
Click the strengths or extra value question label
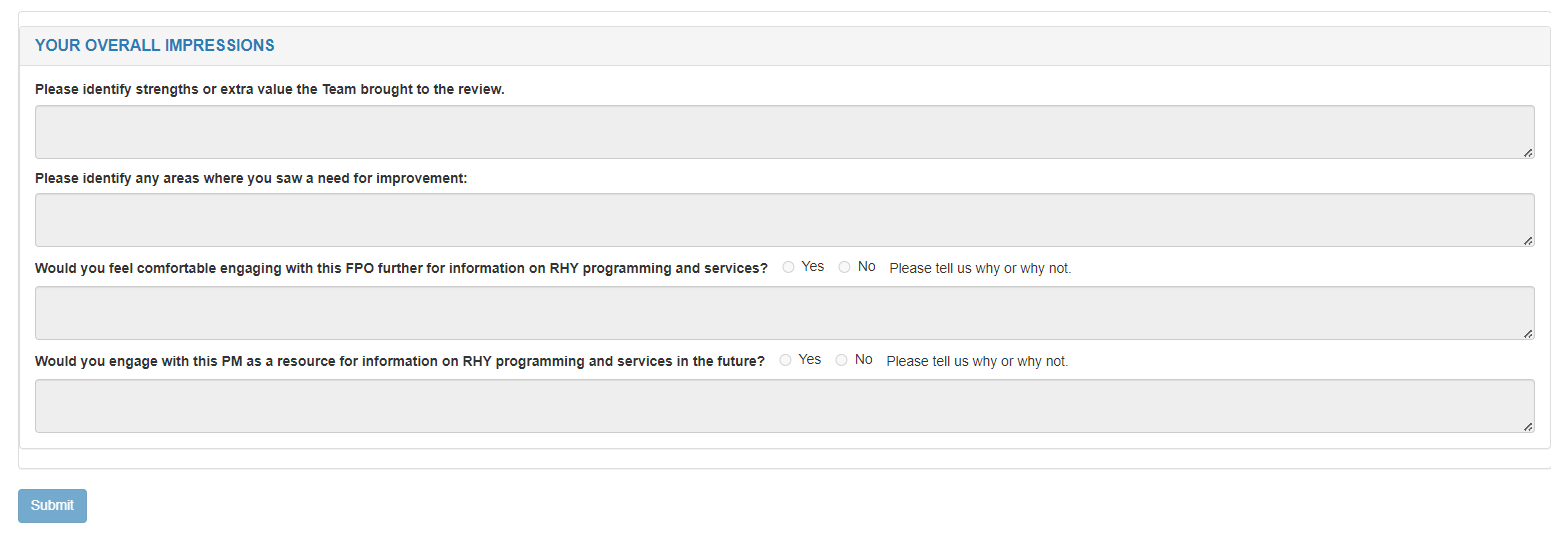pyautogui.click(x=270, y=89)
